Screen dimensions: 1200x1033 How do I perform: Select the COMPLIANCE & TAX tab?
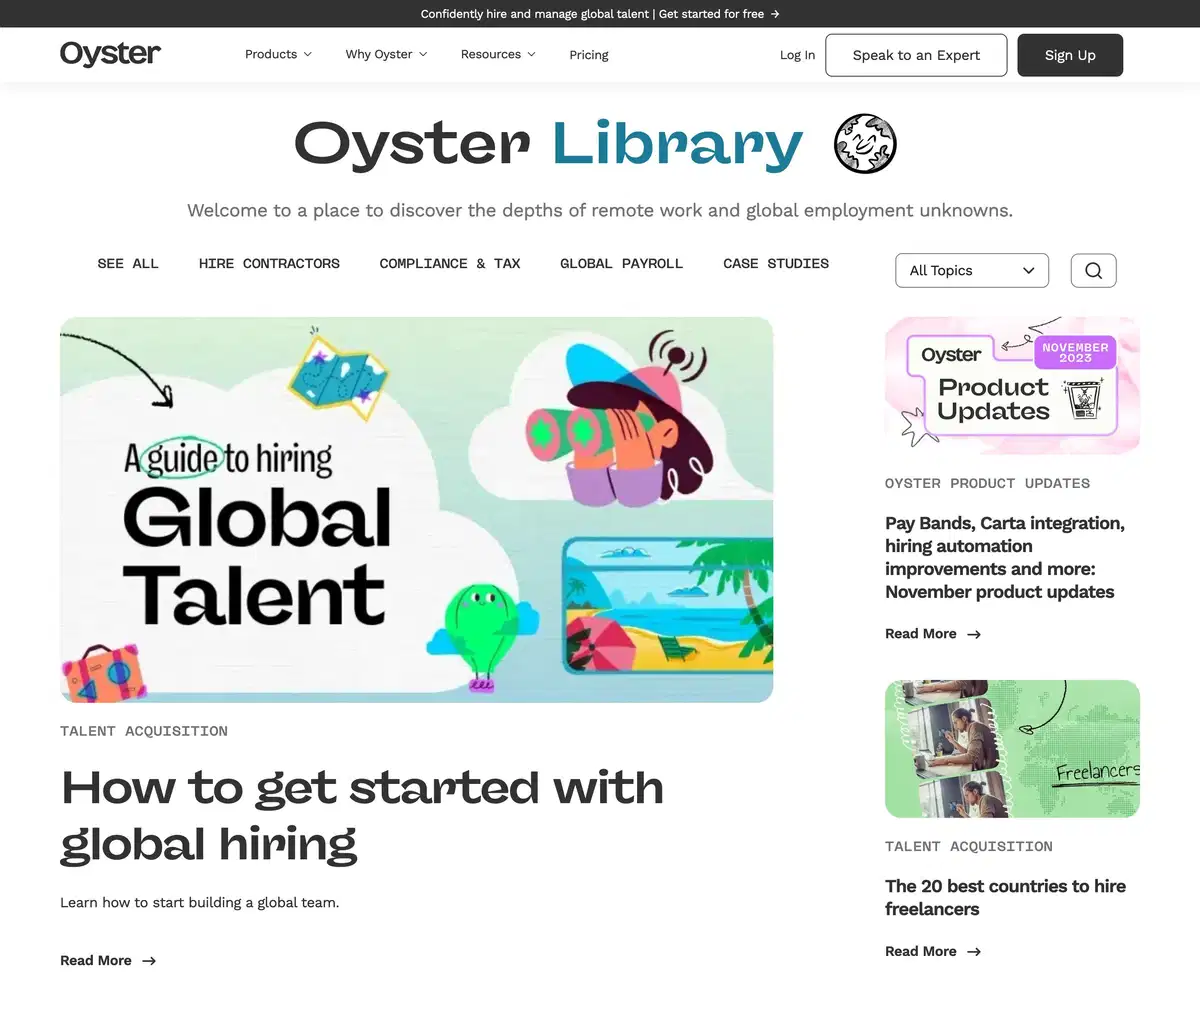(450, 263)
